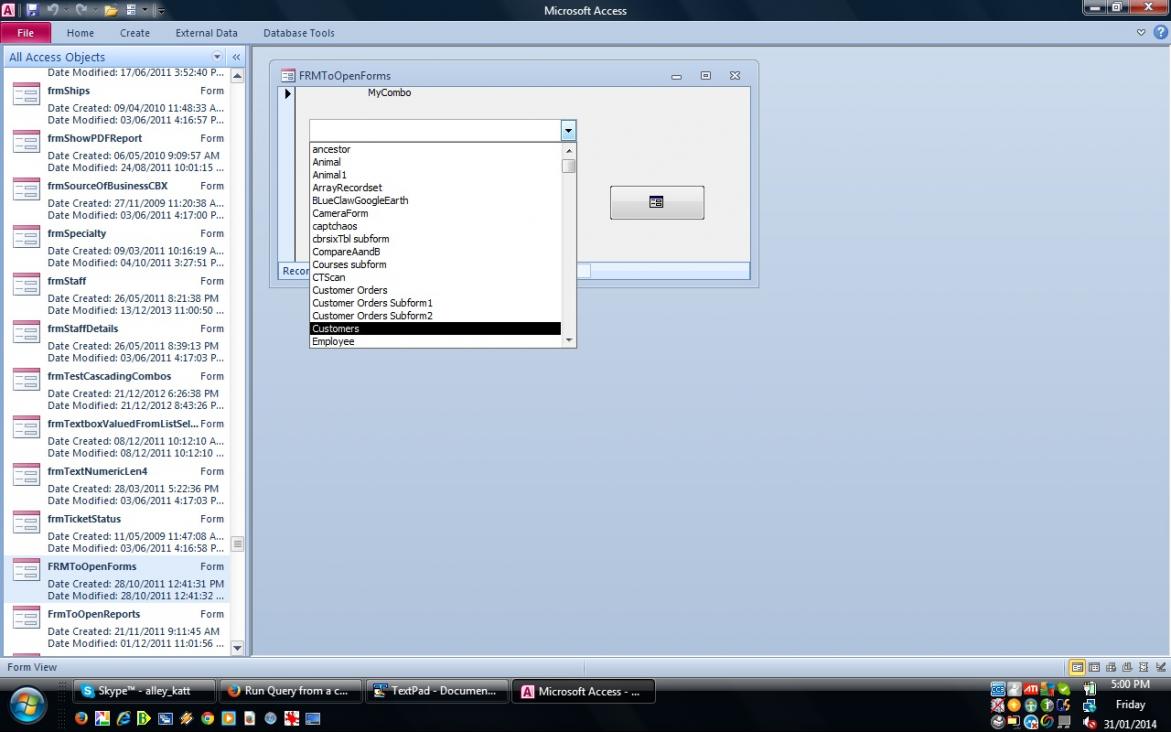1171x732 pixels.
Task: Select frmTextboxValuedFromListSel form entry
Action: coord(117,436)
